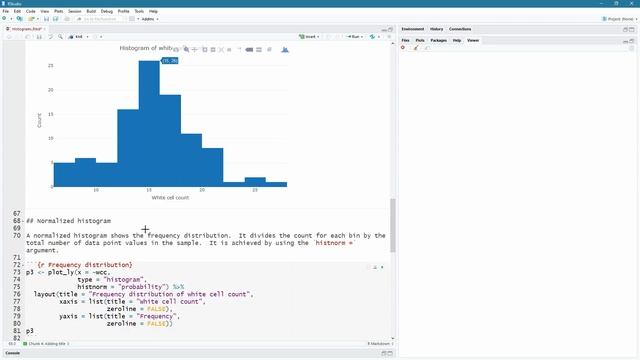
Task: Click the save all documents icon
Action: pos(56,19)
